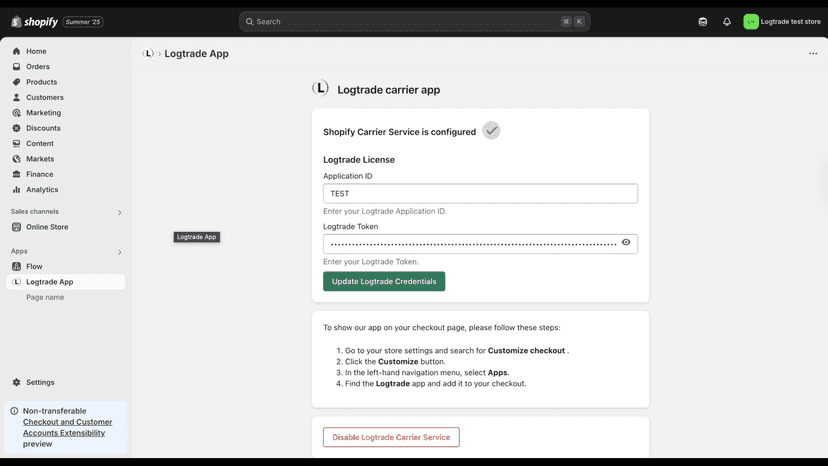Click the Logtrade App tooltip label
828x466 pixels.
(196, 237)
